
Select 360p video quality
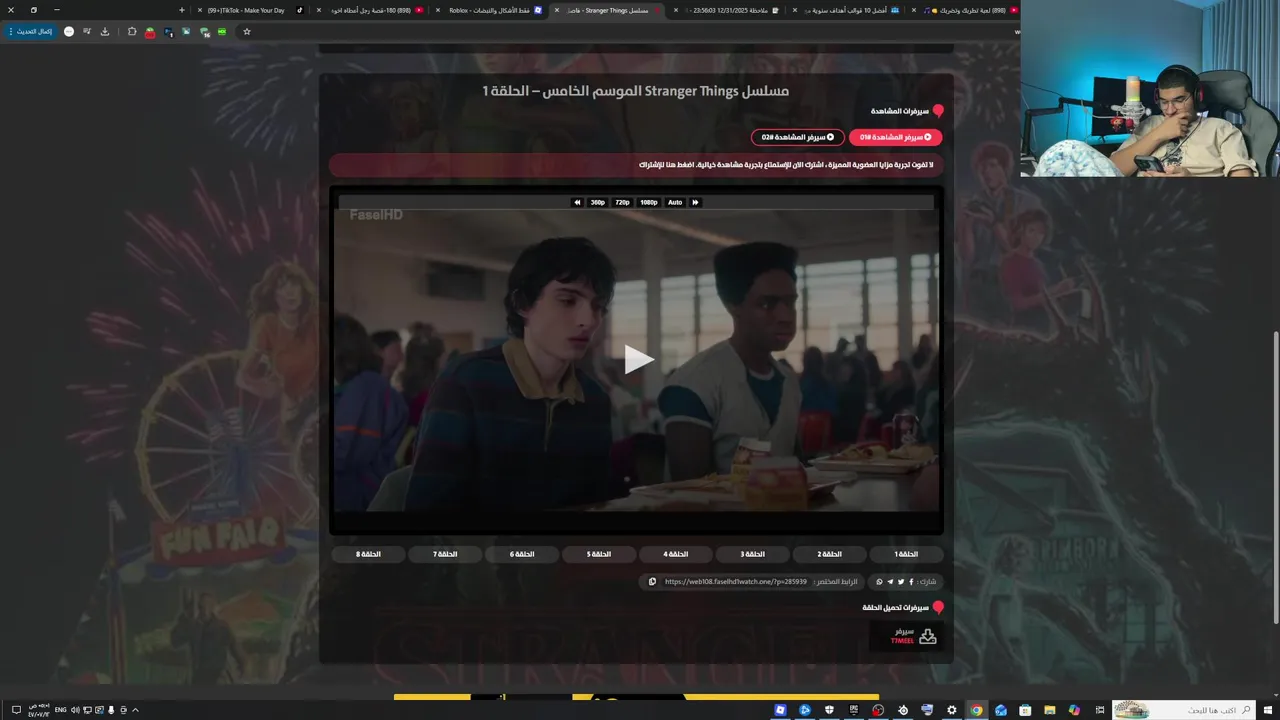597,202
